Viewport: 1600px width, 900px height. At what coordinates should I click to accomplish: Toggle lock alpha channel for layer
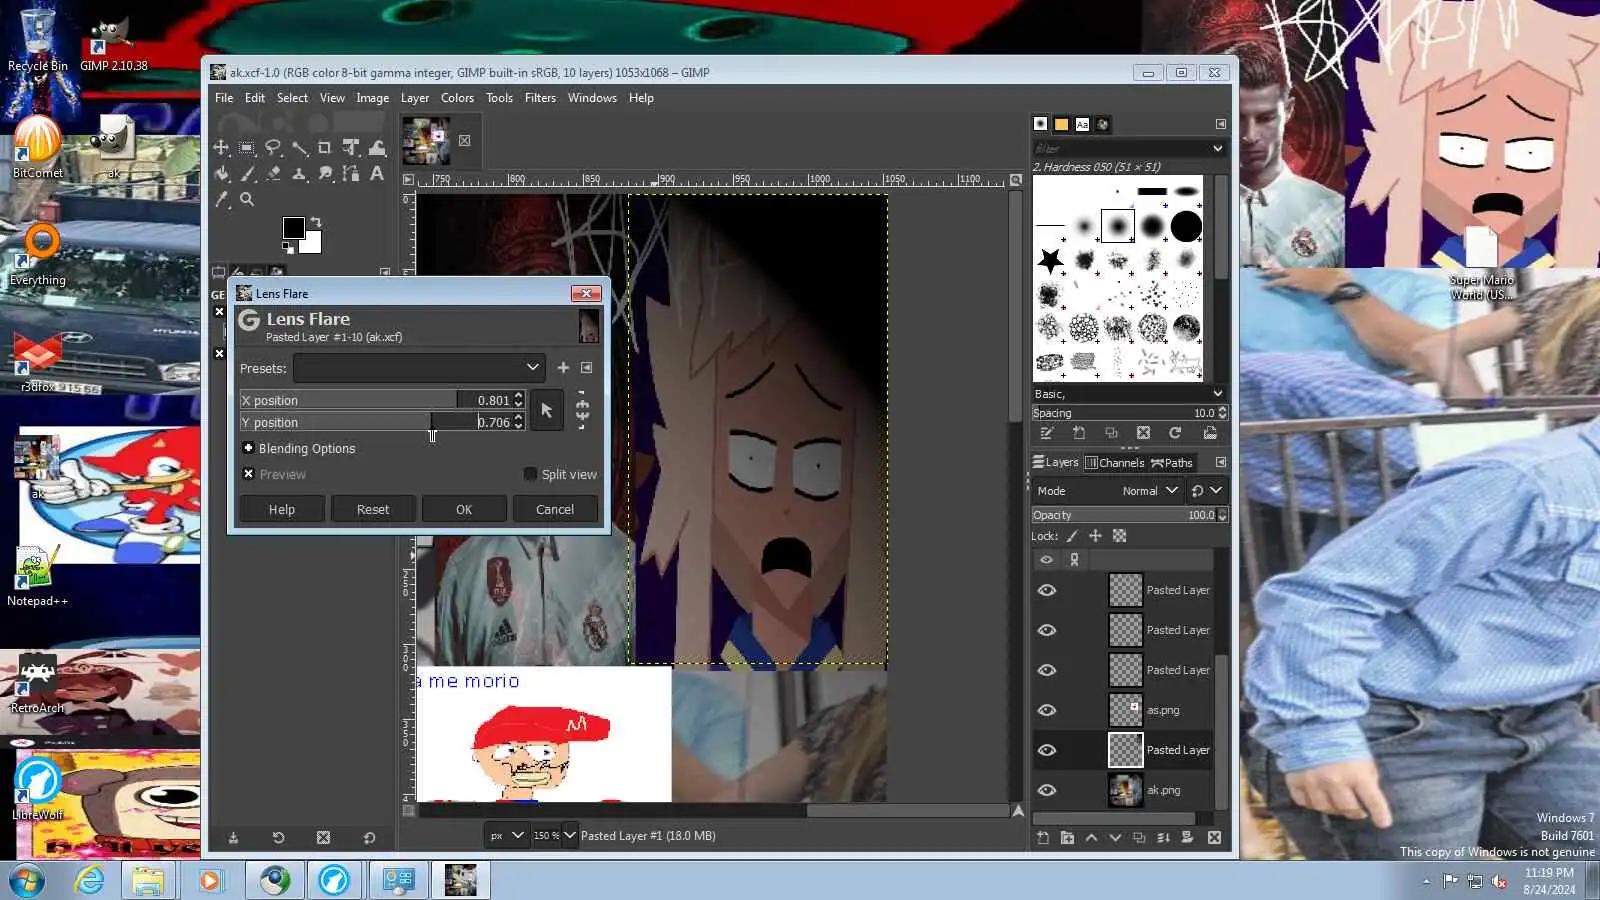coord(1119,536)
